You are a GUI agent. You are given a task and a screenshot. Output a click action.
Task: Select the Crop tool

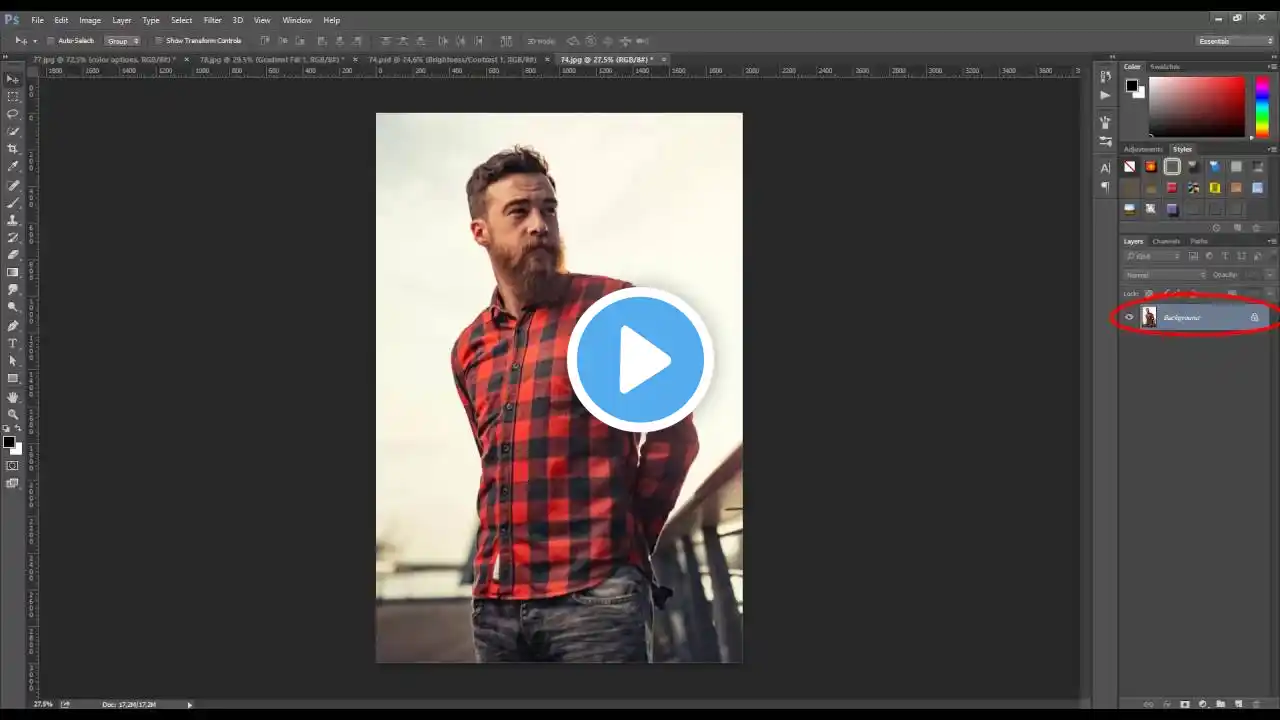pyautogui.click(x=13, y=149)
